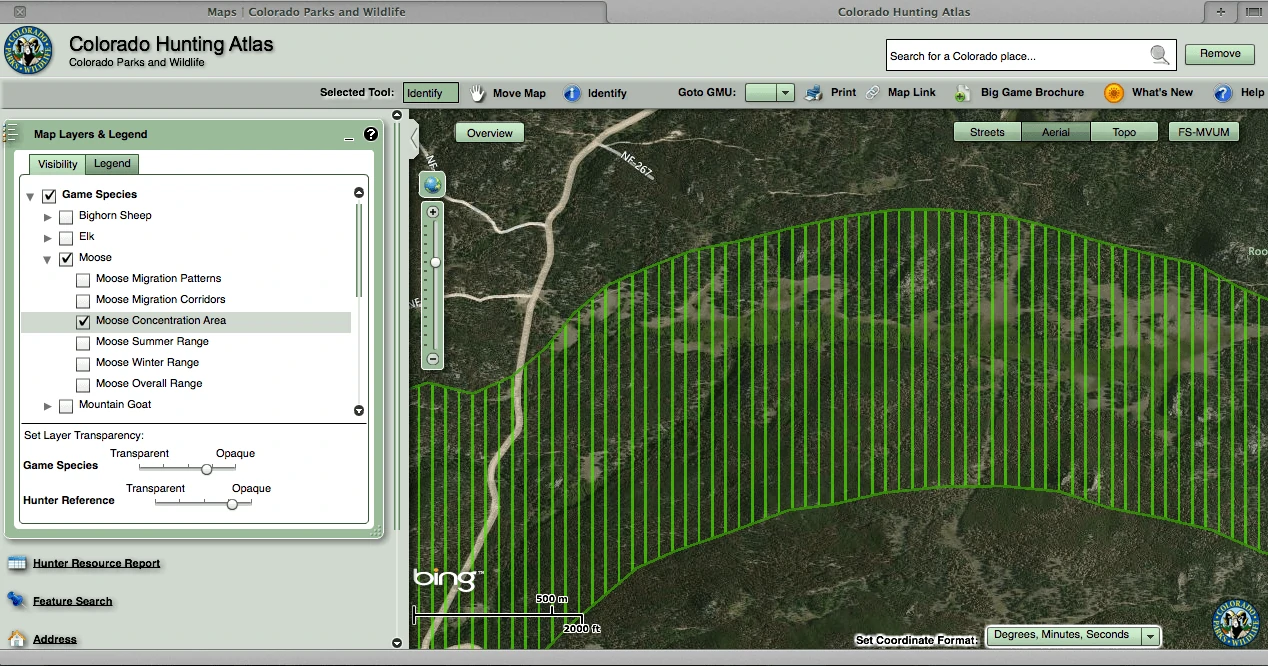Check the Mountain Goat checkbox
1268x666 pixels.
click(x=66, y=406)
